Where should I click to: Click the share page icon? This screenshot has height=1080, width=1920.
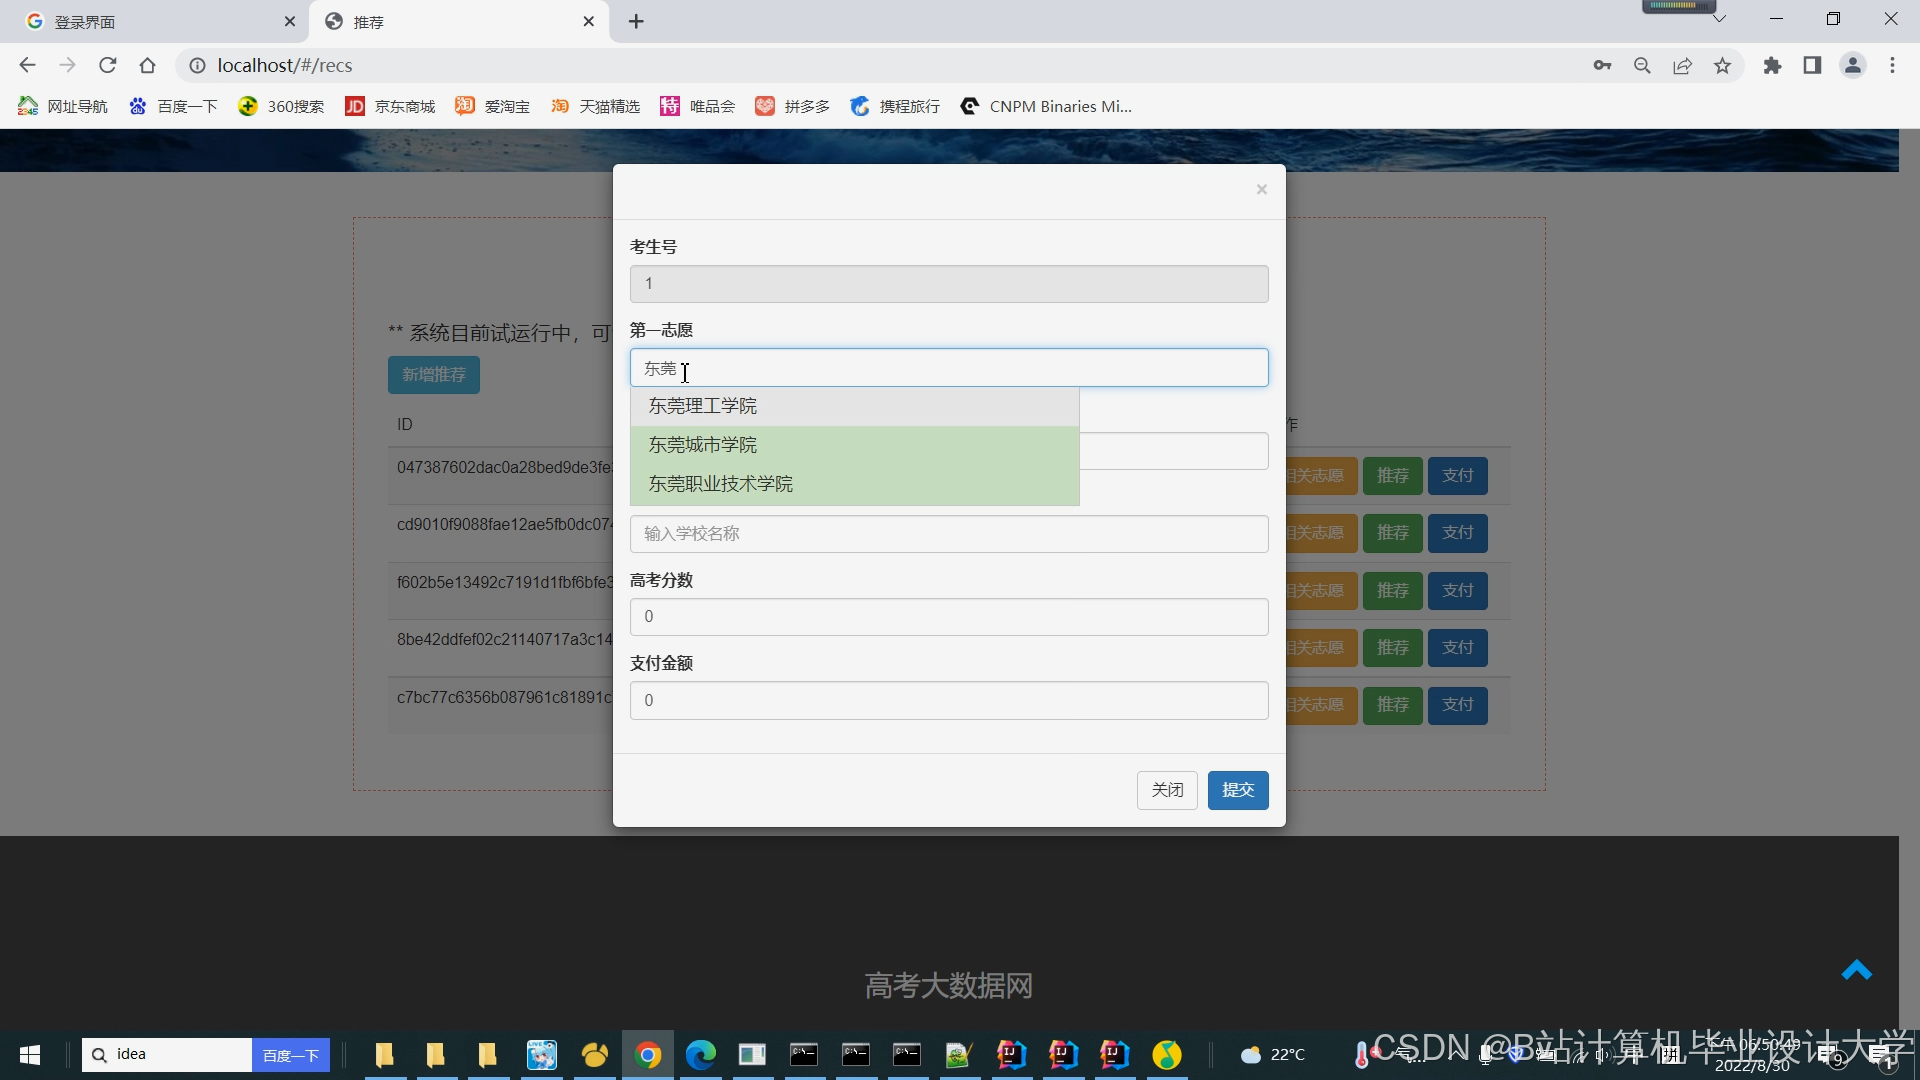click(1682, 66)
